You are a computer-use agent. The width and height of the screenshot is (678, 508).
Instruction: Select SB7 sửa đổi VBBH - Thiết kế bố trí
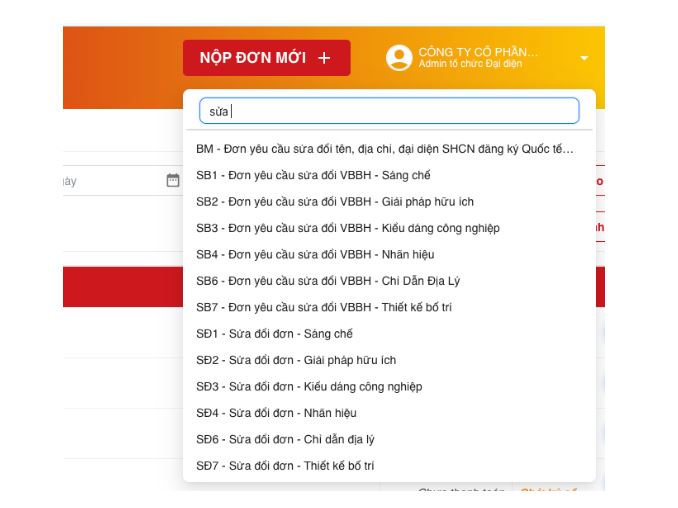(324, 307)
